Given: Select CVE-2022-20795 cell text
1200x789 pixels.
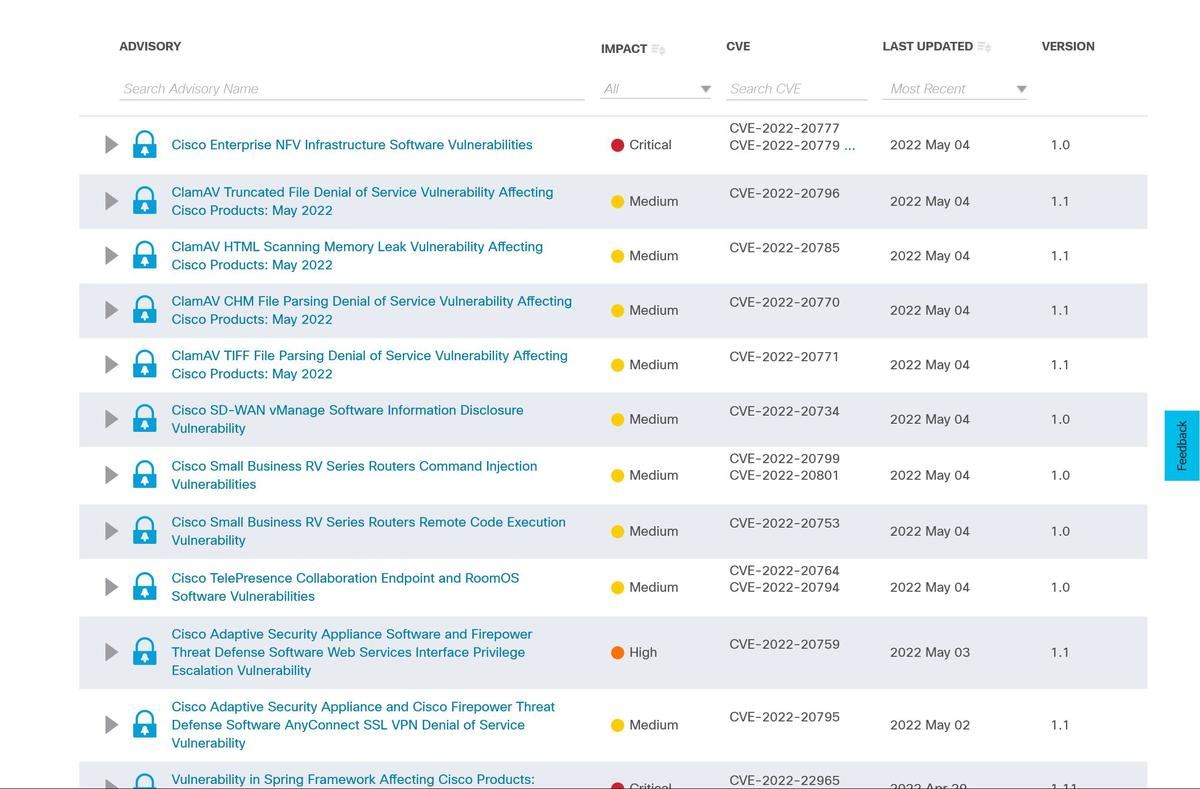Looking at the screenshot, I should [785, 717].
